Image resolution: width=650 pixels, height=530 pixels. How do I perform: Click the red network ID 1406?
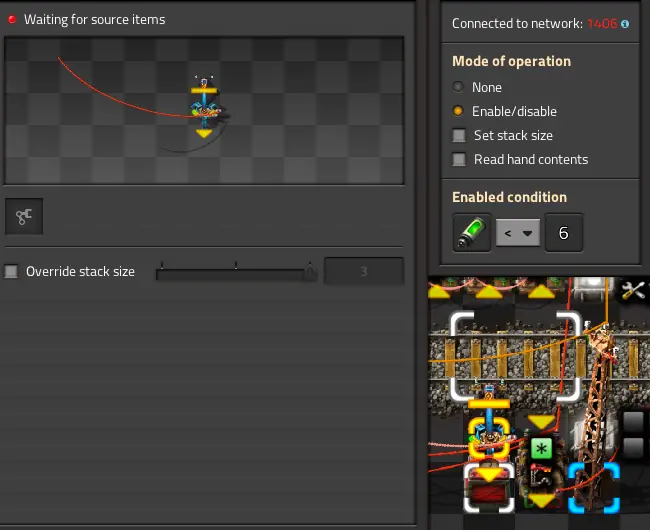tap(602, 24)
